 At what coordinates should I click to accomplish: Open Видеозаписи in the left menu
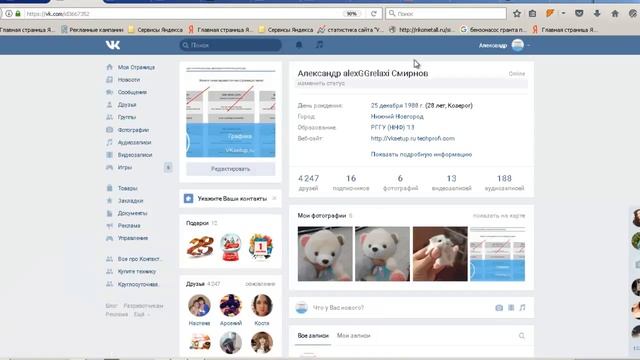pyautogui.click(x=135, y=155)
